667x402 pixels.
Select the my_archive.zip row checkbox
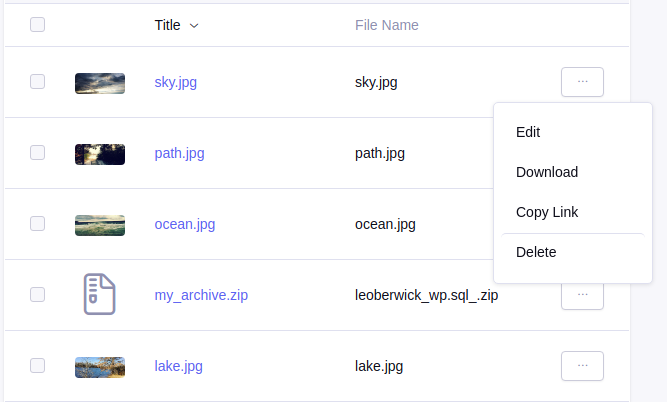[x=37, y=294]
